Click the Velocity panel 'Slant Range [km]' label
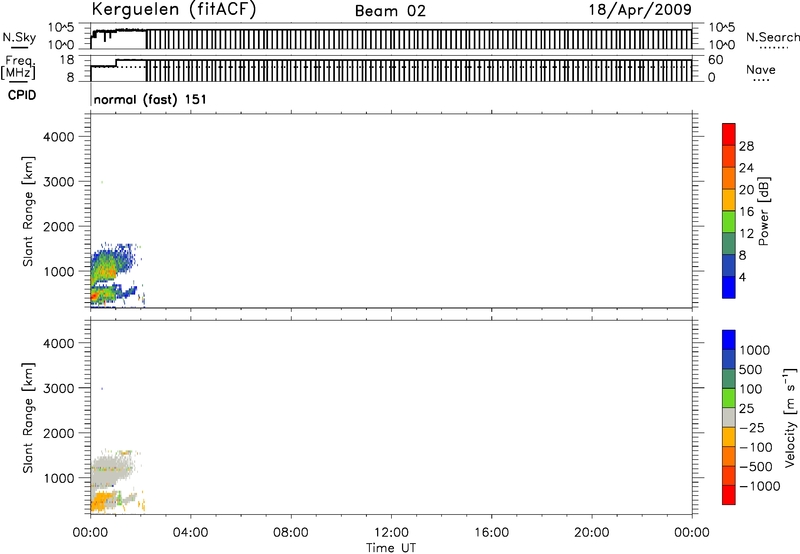This screenshot has height=554, width=800. [x=28, y=418]
